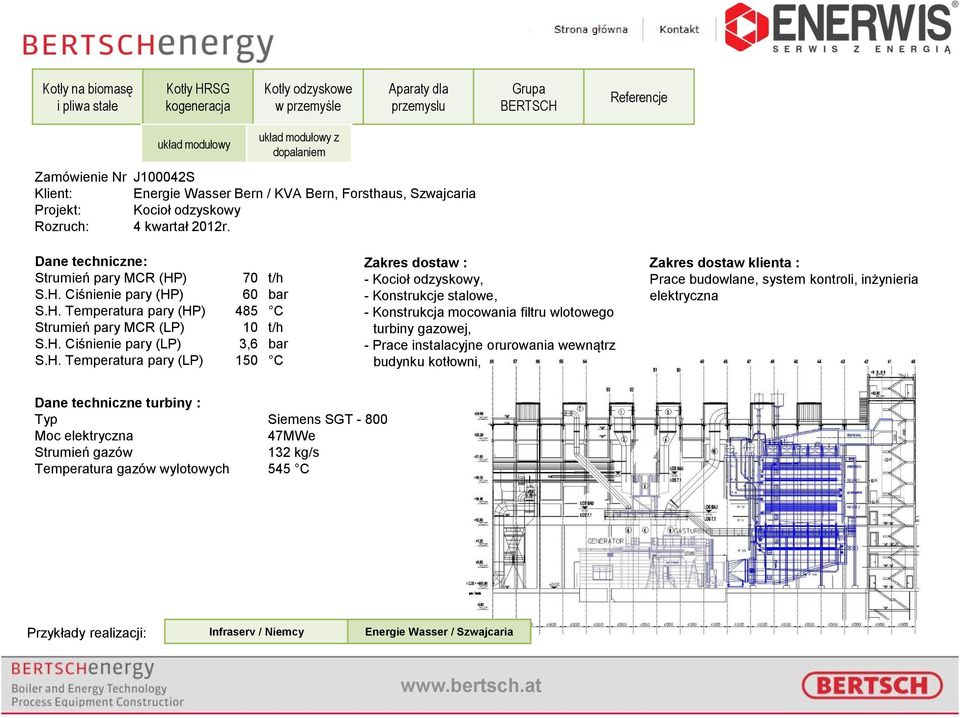Show the Infraserv / Niemcy example

257,632
